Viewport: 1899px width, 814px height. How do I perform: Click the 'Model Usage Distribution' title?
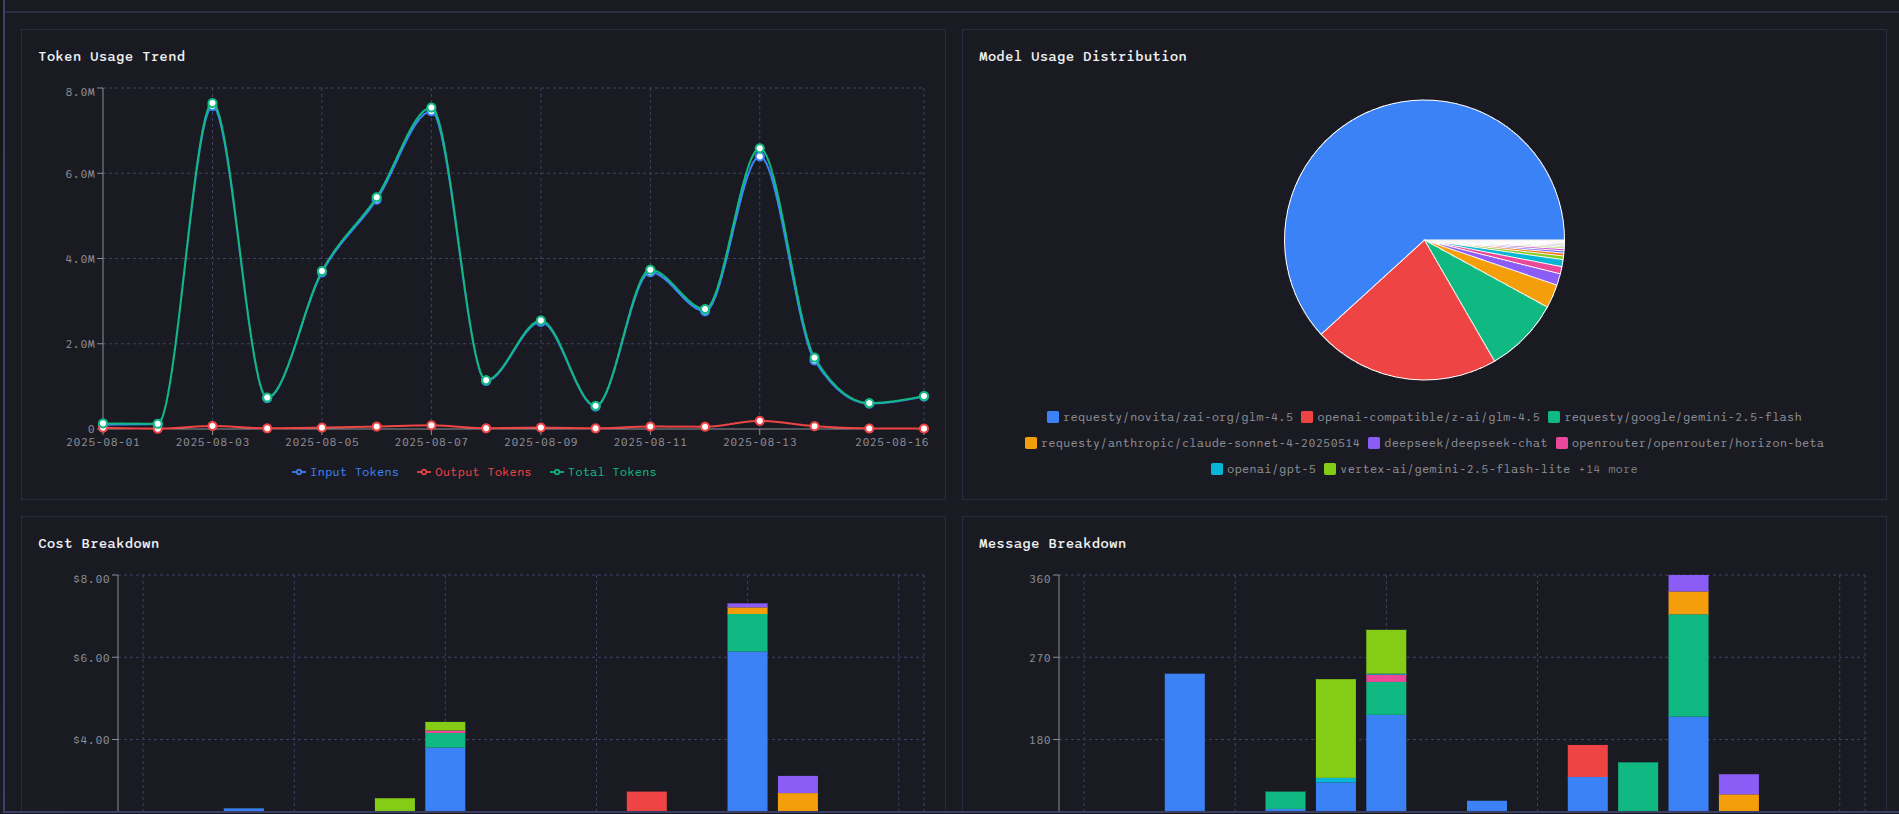[x=1083, y=56]
